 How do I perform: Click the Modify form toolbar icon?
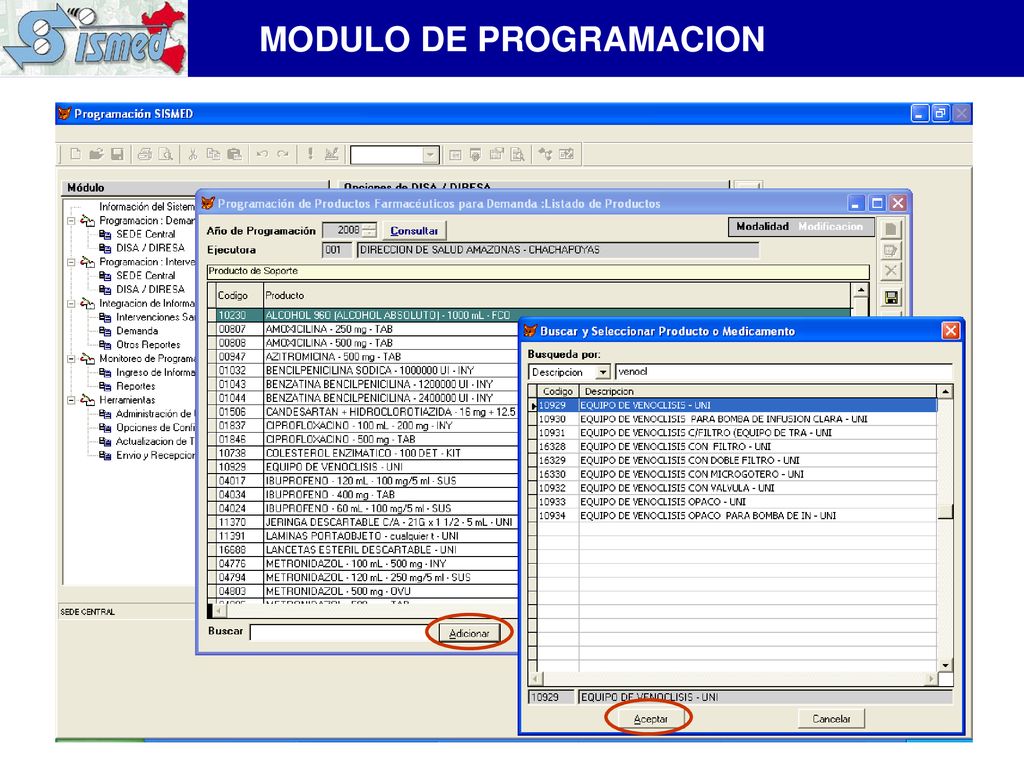[x=332, y=154]
